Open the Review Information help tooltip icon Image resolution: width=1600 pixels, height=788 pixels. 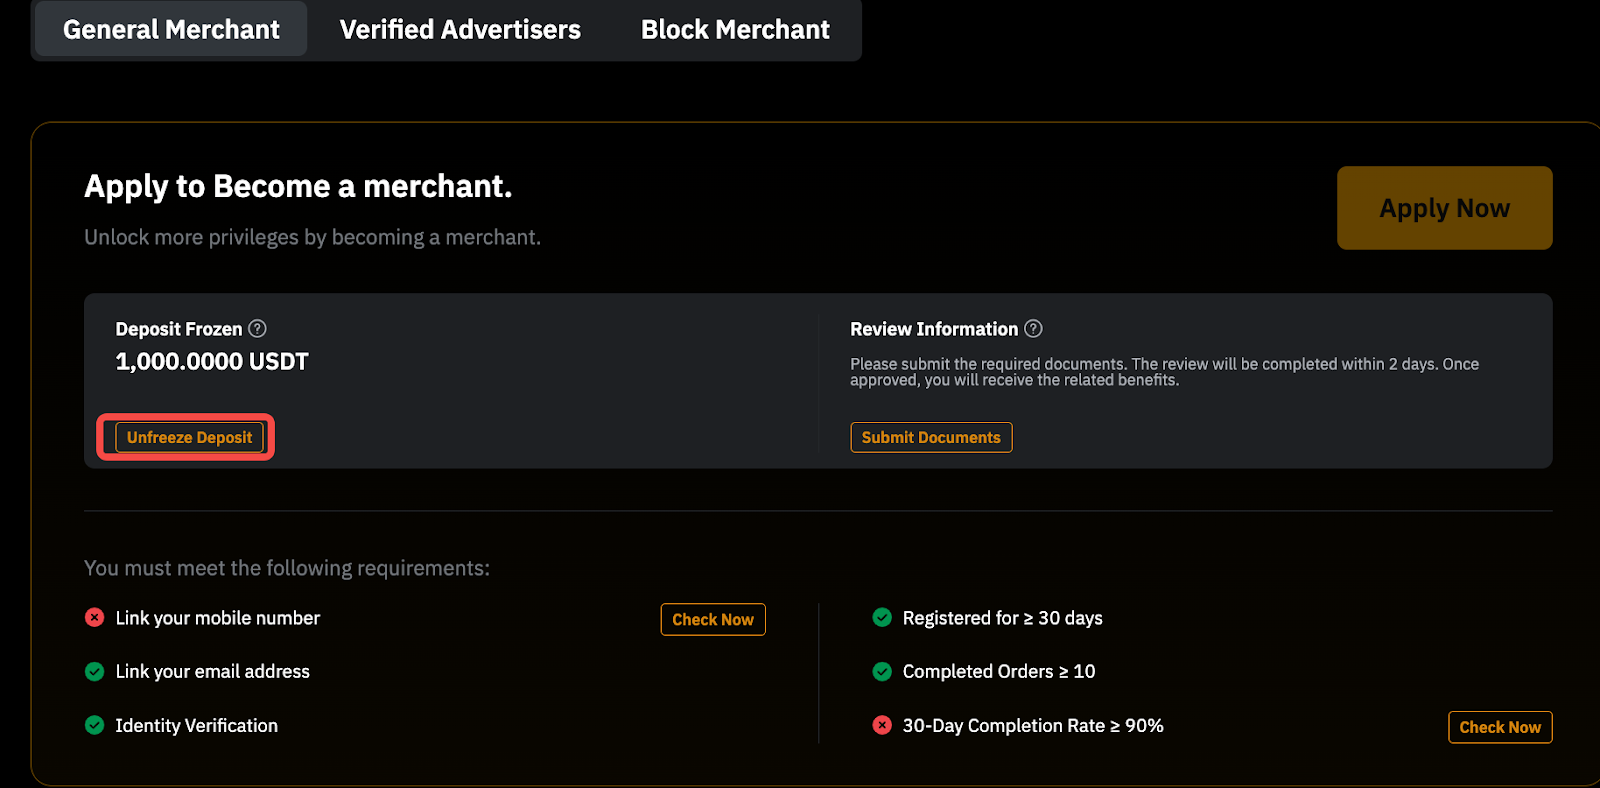[1033, 329]
